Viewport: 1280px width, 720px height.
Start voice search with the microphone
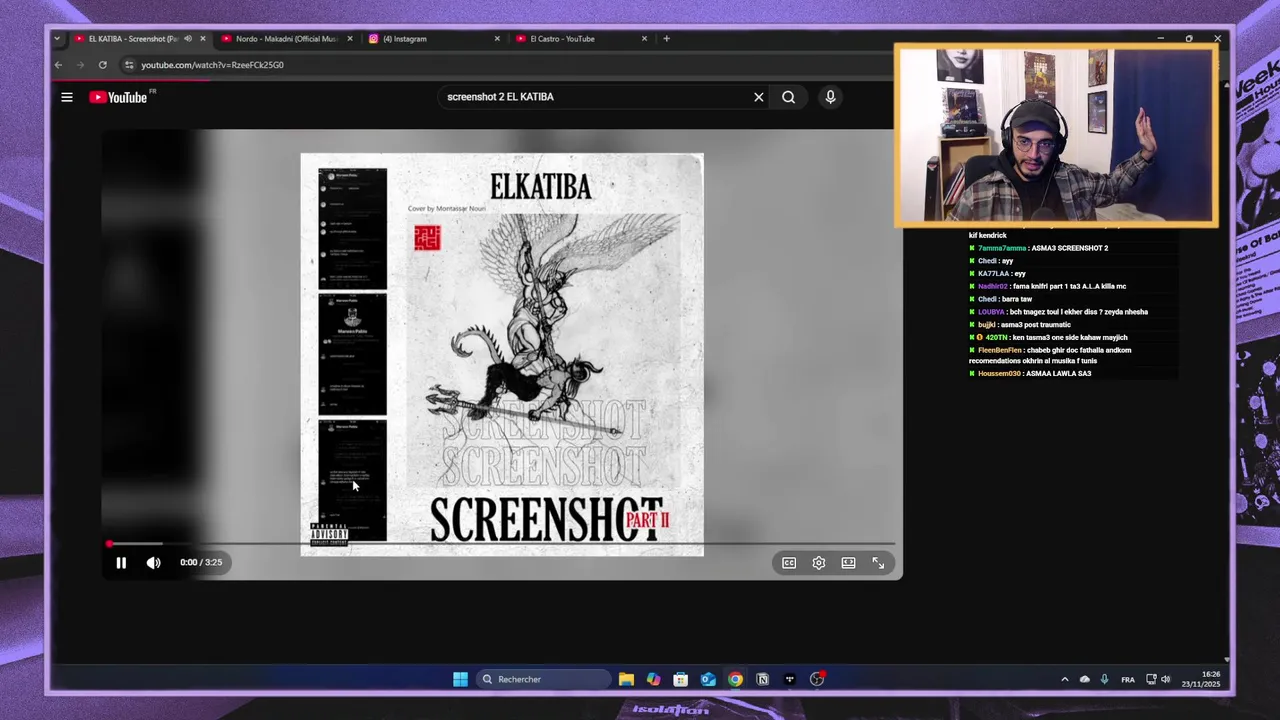pos(830,97)
